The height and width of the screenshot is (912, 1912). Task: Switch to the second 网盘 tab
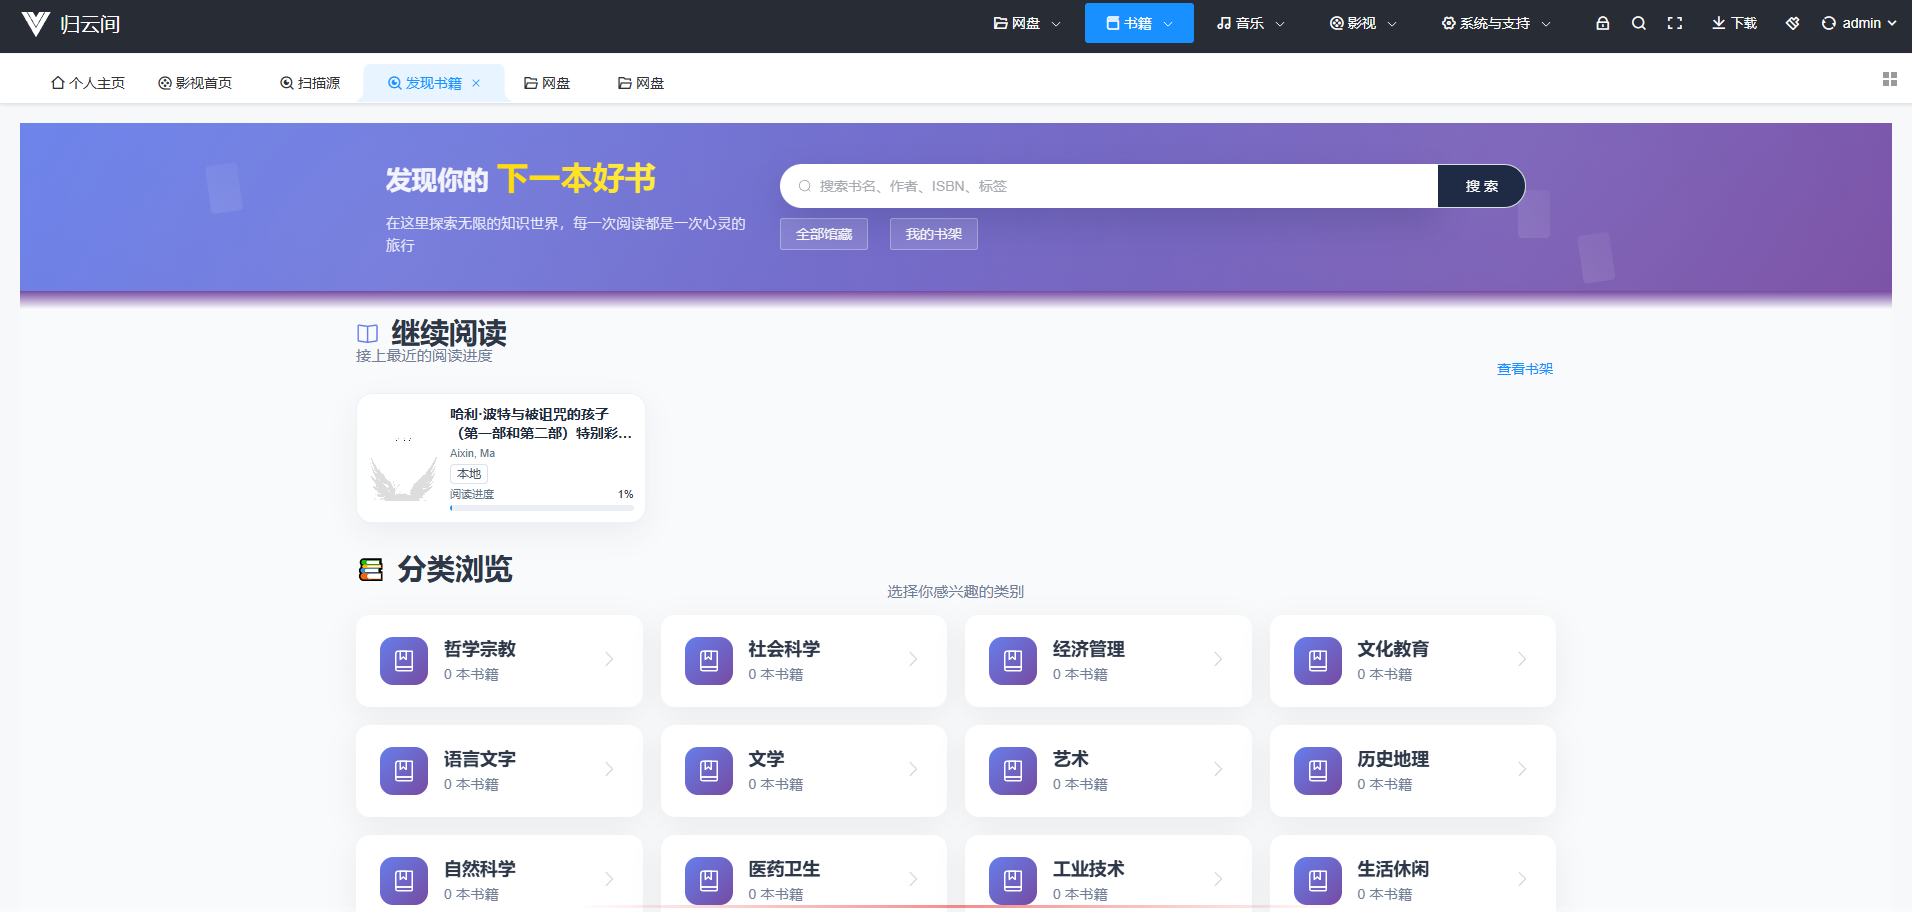point(641,83)
